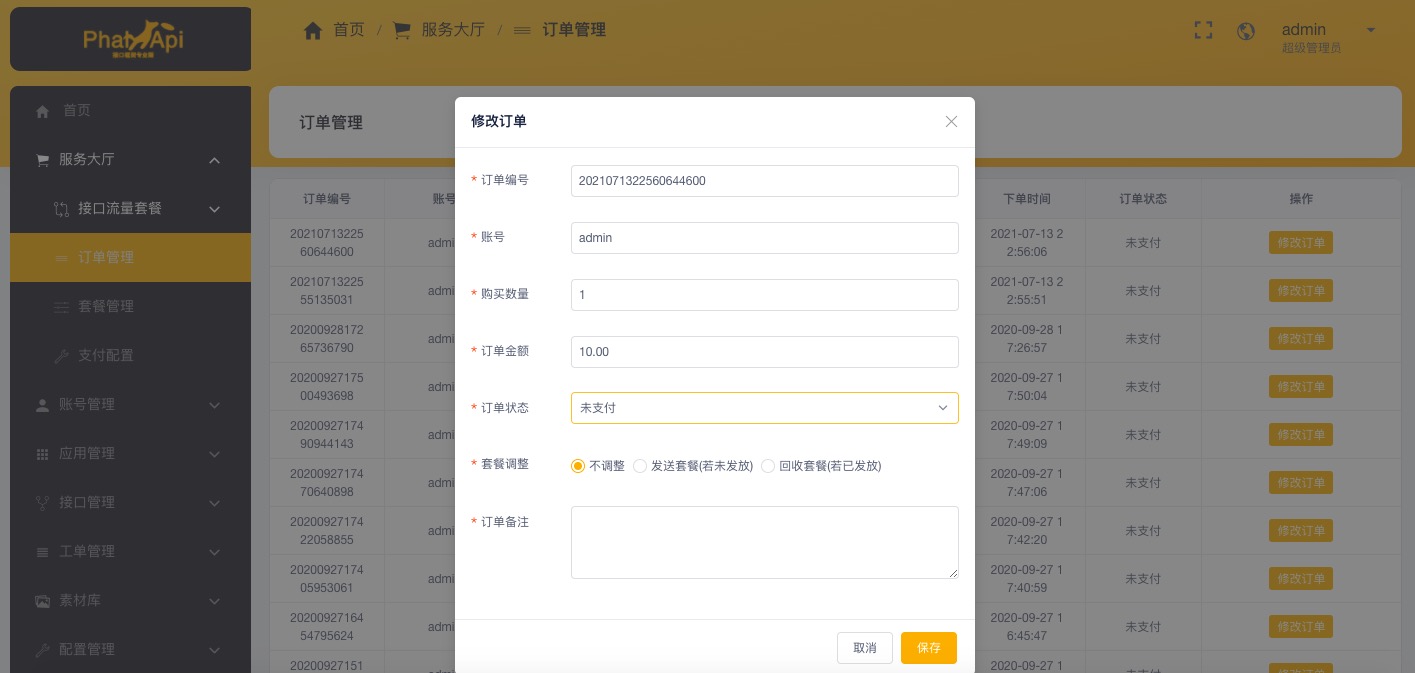Click the person icon beside 账号管理
Screen dimensions: 1415x673
tap(42, 405)
